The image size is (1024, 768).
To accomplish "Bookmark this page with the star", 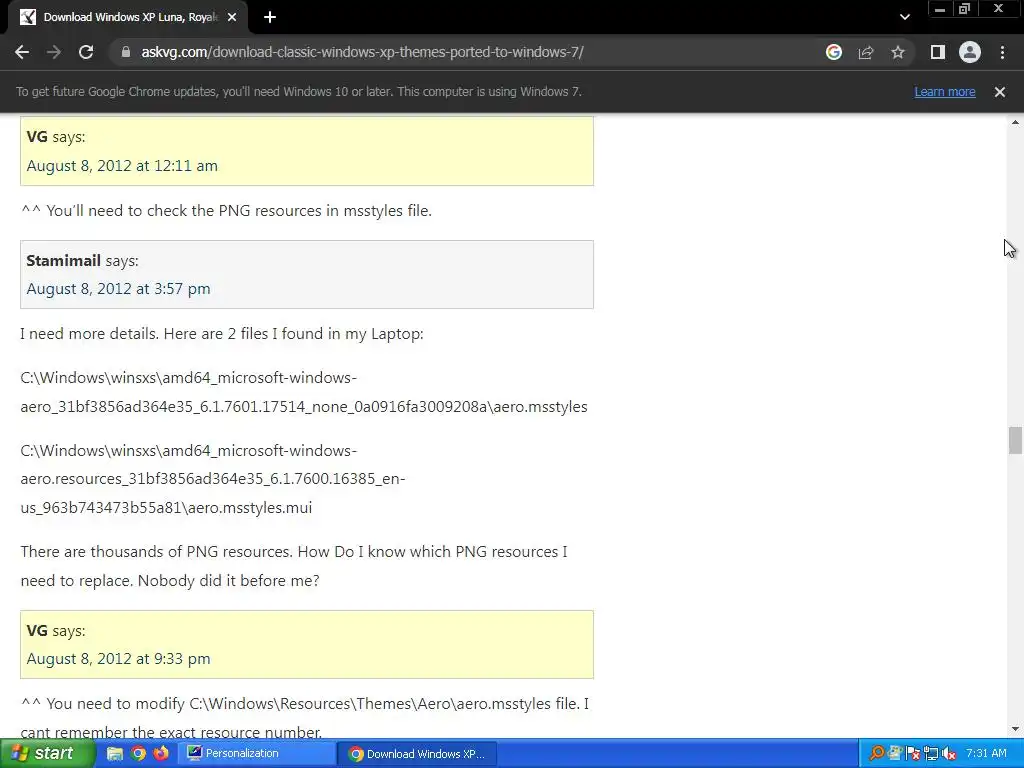I will pos(898,52).
